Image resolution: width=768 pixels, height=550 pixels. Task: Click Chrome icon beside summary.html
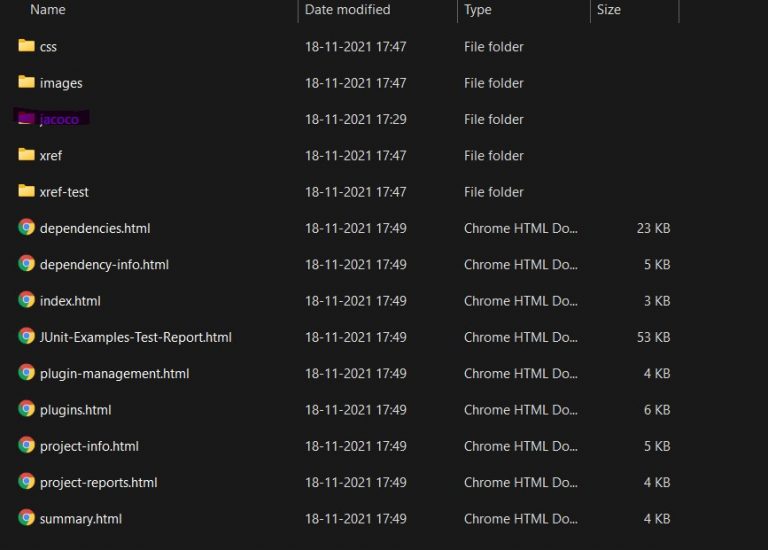pos(26,518)
